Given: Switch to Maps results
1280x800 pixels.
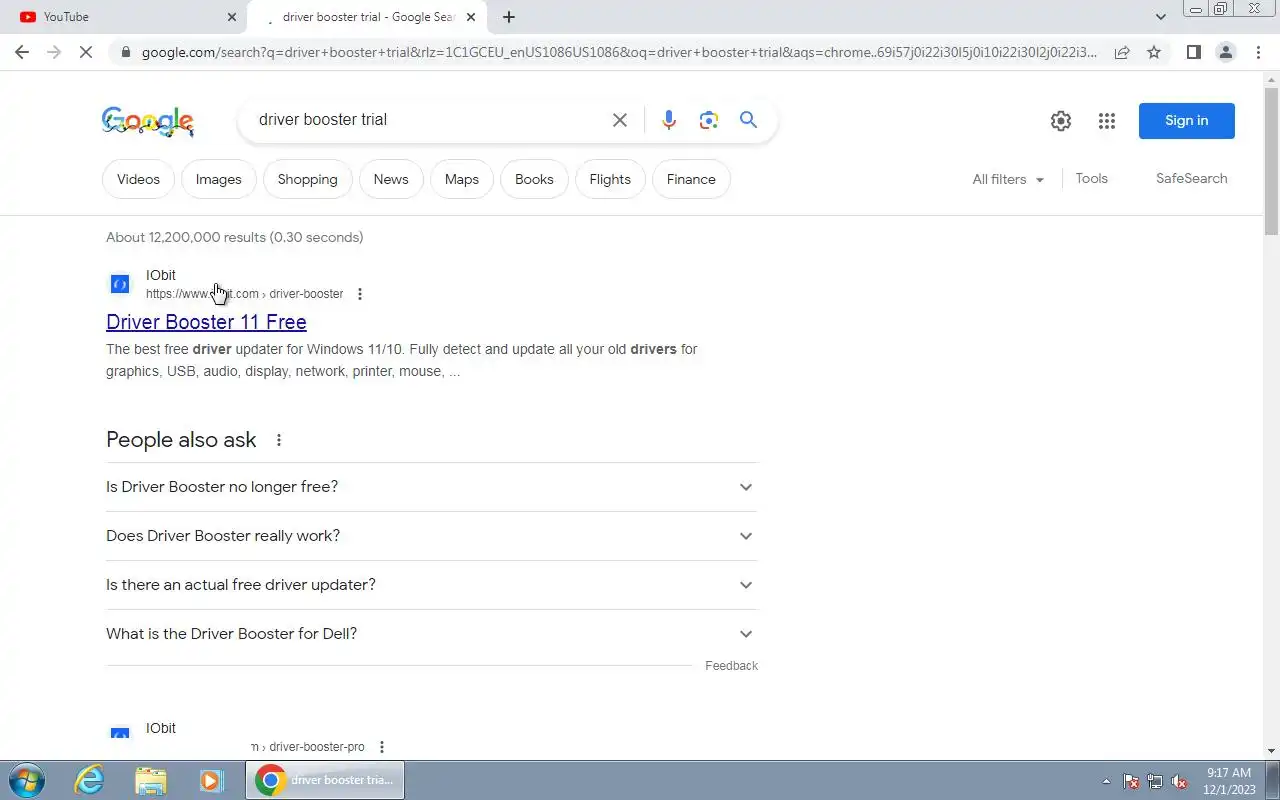Looking at the screenshot, I should 461,179.
